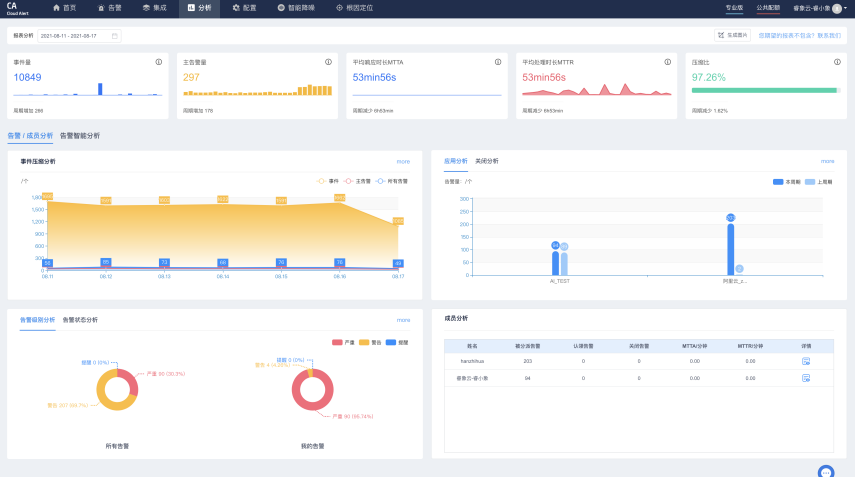855x477 pixels.
Task: Select the 应用分析 tab
Action: click(x=455, y=161)
